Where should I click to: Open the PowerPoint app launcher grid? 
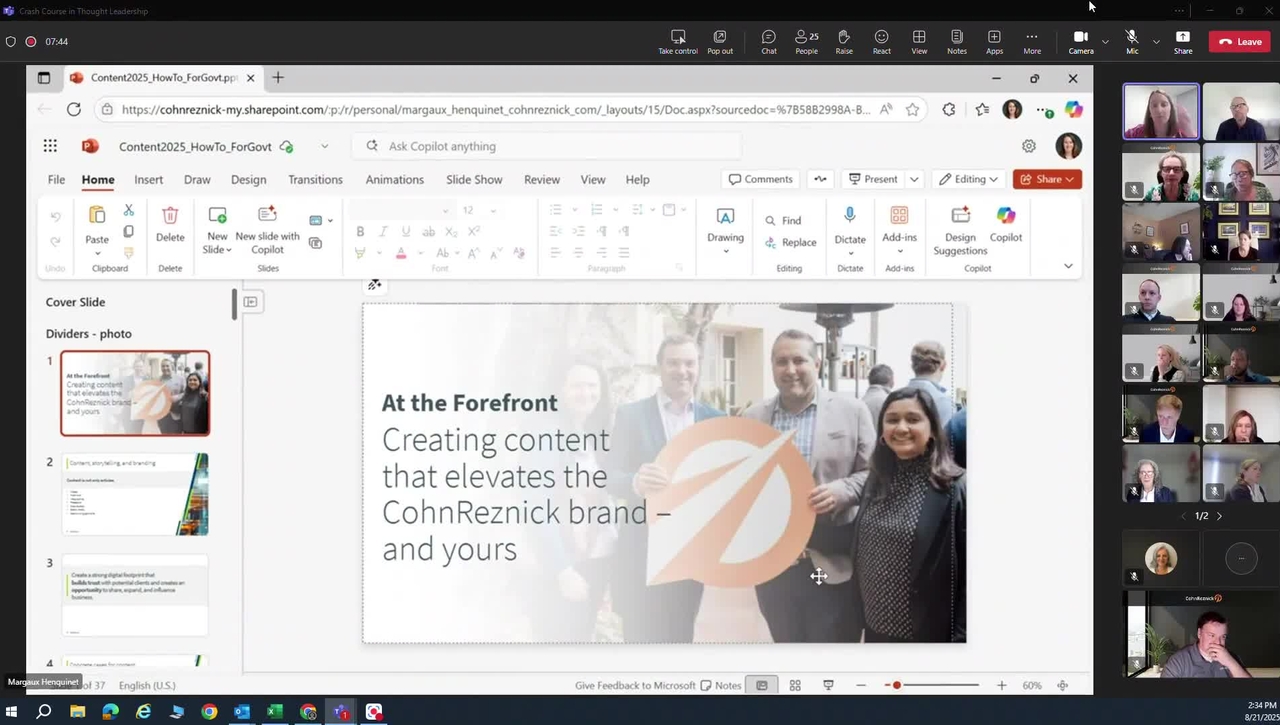[x=50, y=146]
